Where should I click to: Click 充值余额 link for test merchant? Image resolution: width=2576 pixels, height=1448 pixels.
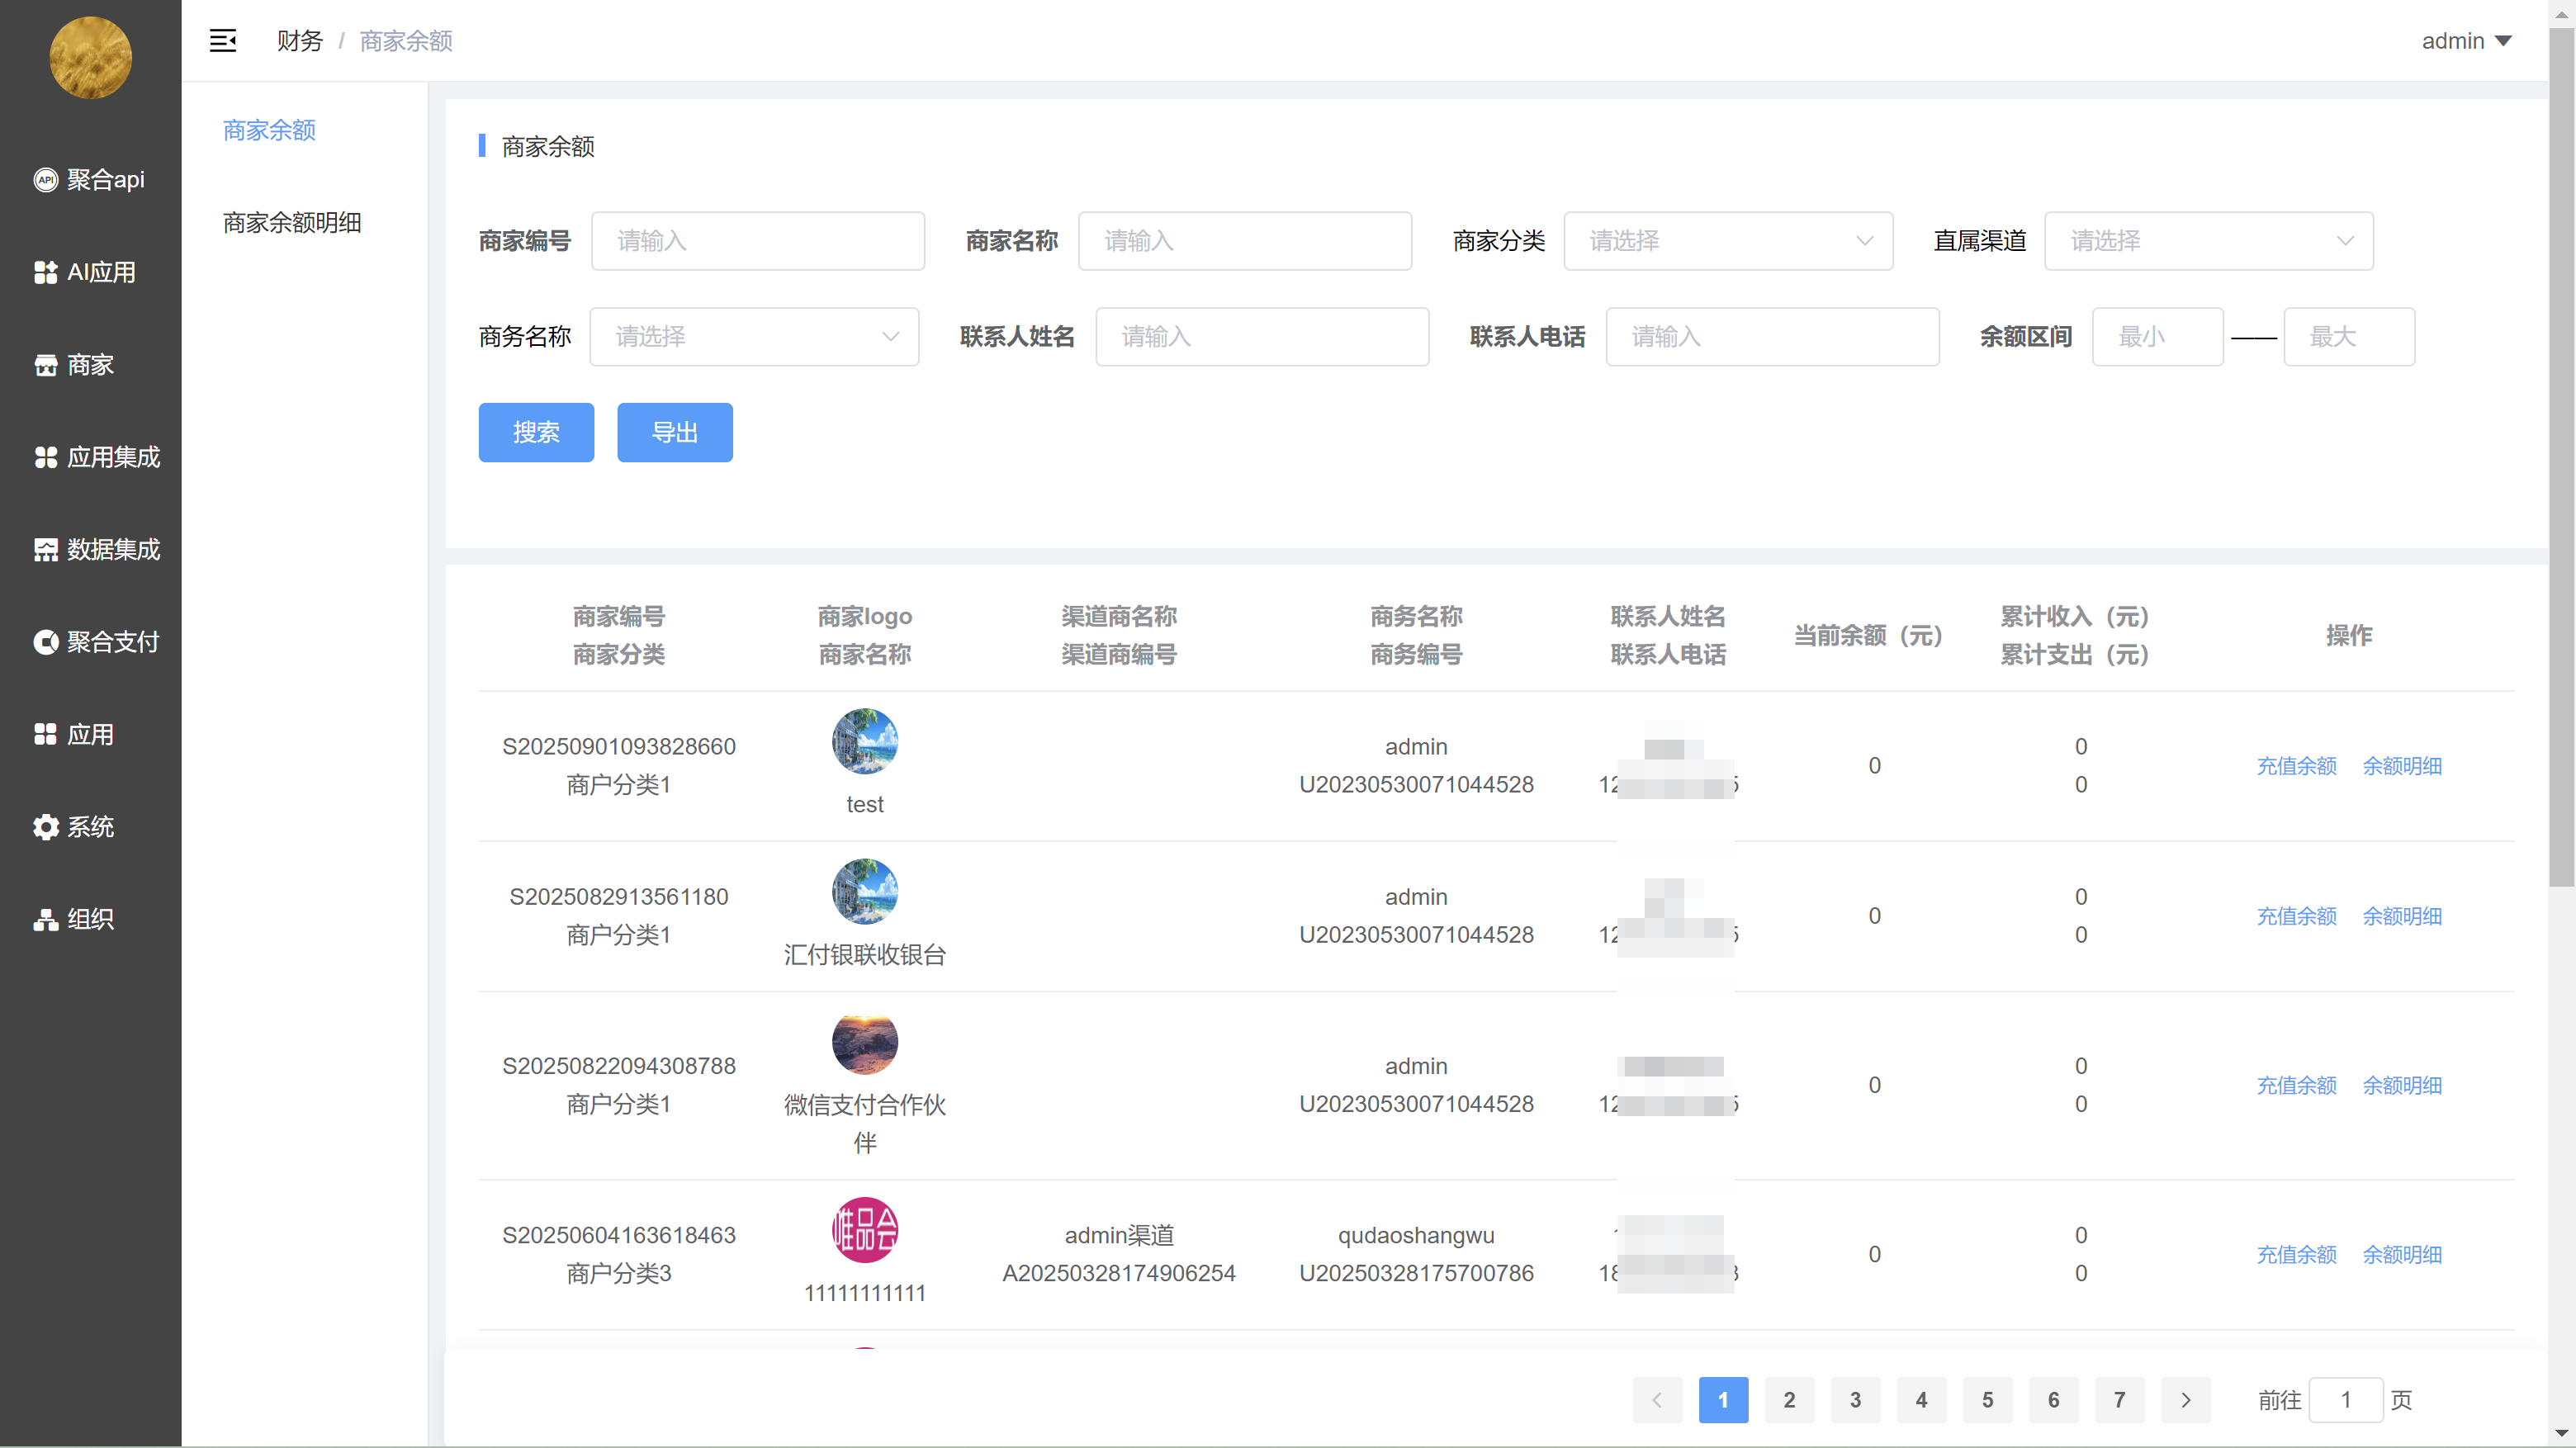pos(2296,766)
